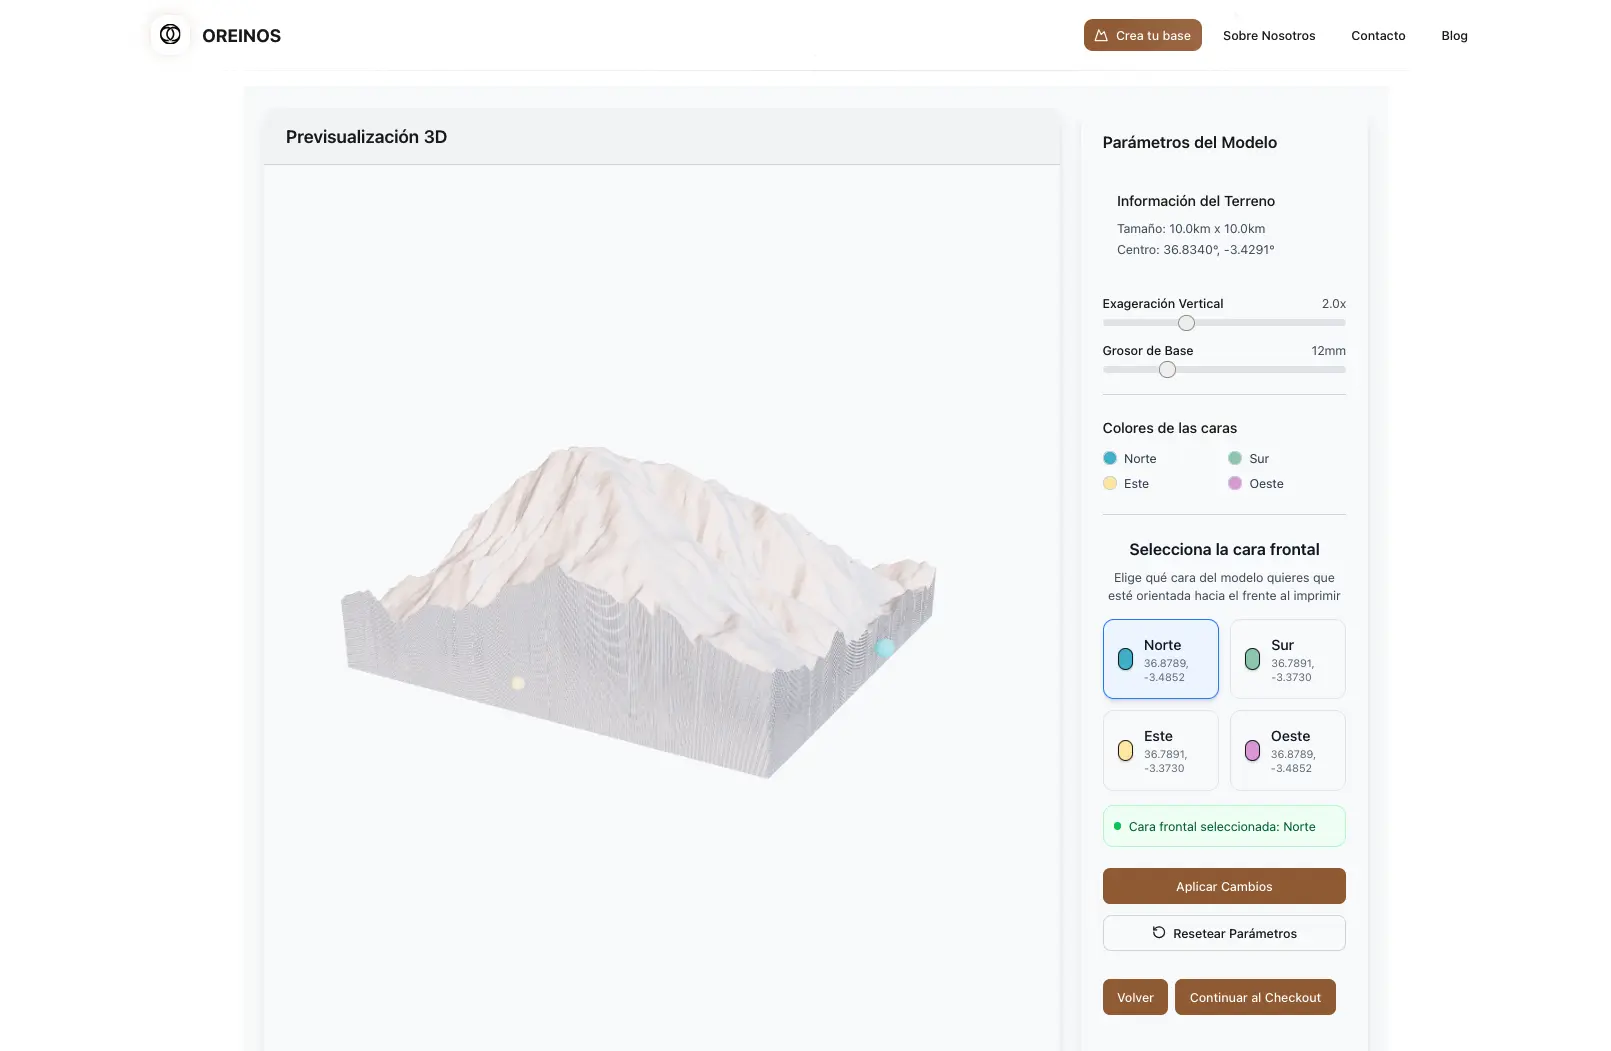The width and height of the screenshot is (1611, 1051).
Task: Click the reset arrow icon beside Resetear Parámetros
Action: (1158, 933)
